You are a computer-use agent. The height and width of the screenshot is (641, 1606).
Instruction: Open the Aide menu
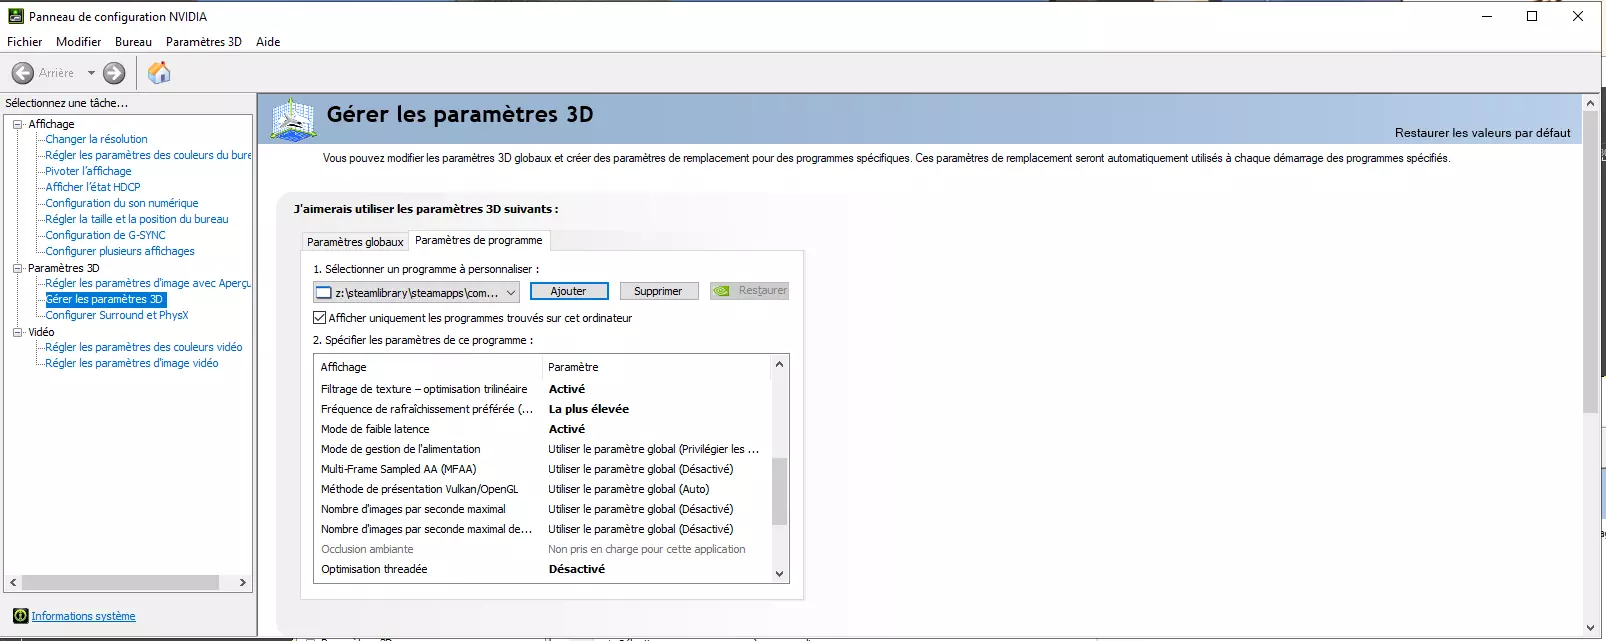268,42
